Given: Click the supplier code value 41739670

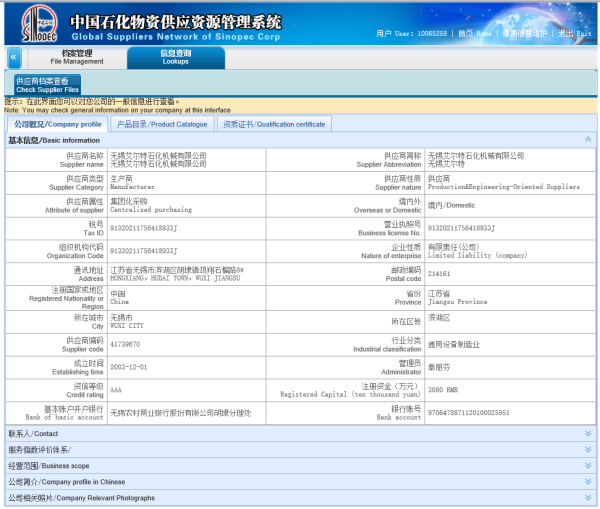Looking at the screenshot, I should tap(125, 344).
